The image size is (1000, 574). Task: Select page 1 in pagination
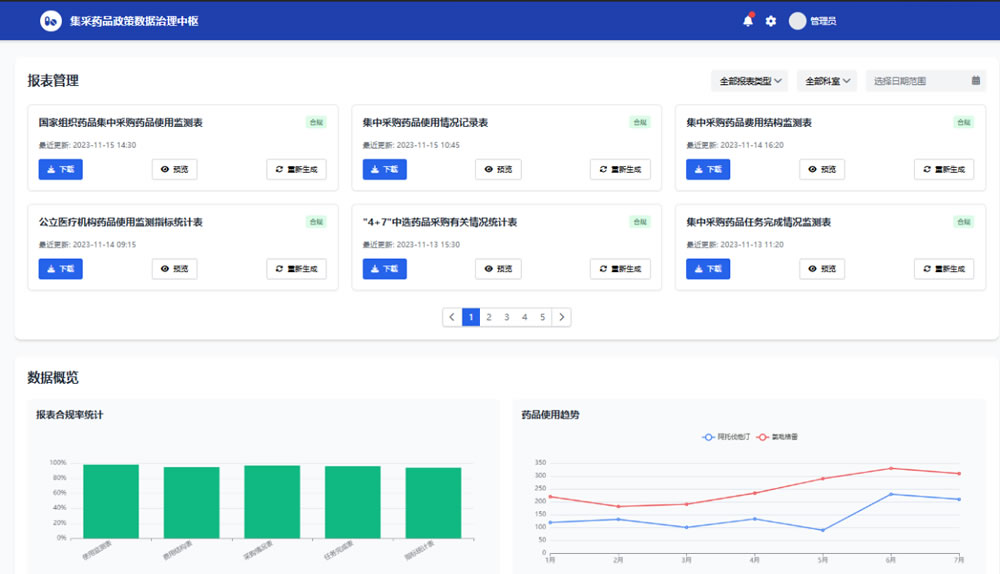coord(471,317)
